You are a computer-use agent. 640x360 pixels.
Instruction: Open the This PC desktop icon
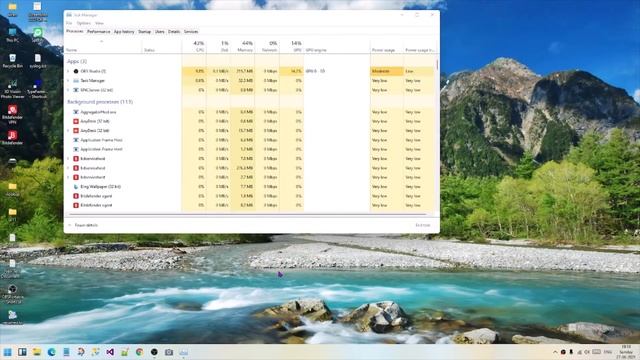click(12, 36)
